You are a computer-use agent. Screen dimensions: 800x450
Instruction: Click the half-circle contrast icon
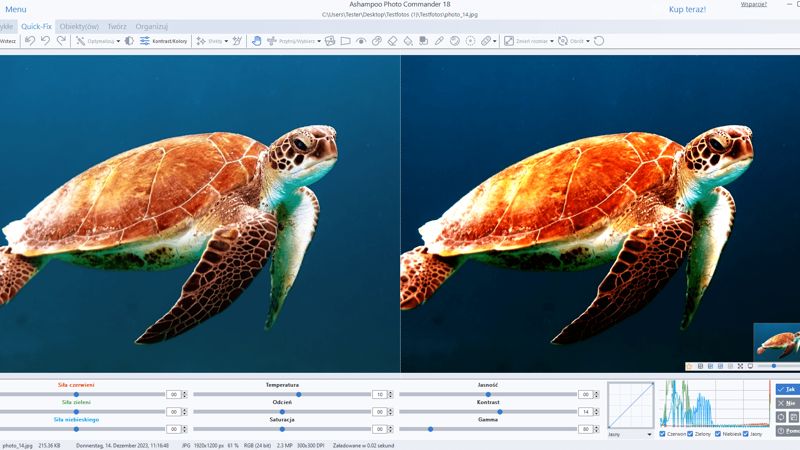pos(129,41)
